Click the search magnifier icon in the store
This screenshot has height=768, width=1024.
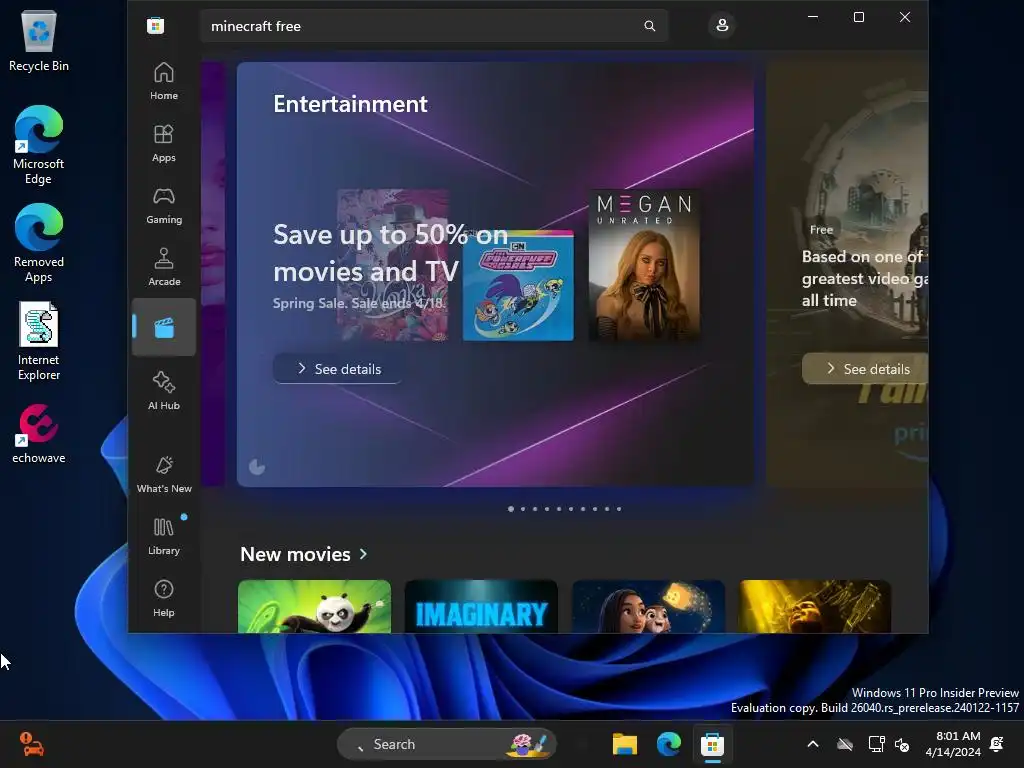[649, 26]
